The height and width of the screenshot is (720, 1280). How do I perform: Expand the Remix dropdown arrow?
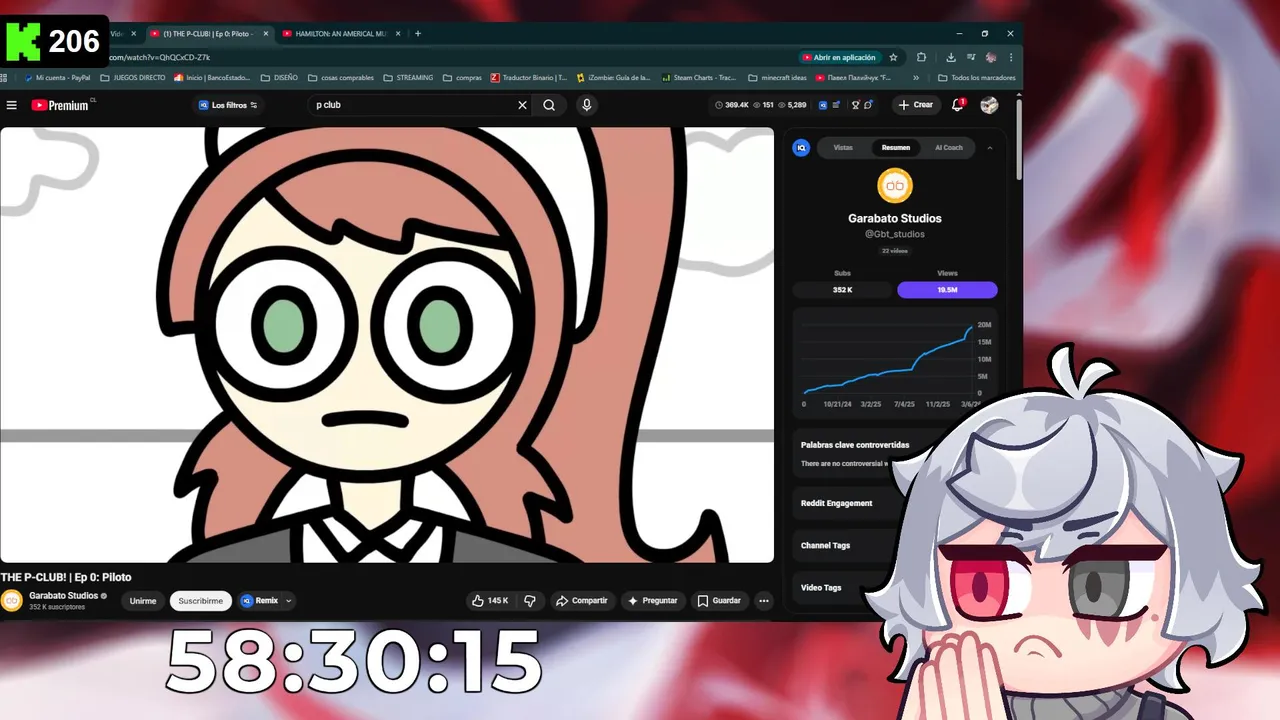click(289, 601)
